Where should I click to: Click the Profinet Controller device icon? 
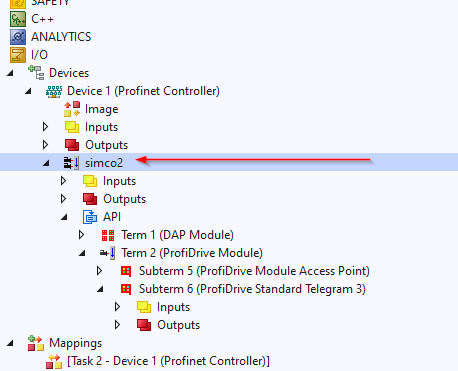click(54, 91)
